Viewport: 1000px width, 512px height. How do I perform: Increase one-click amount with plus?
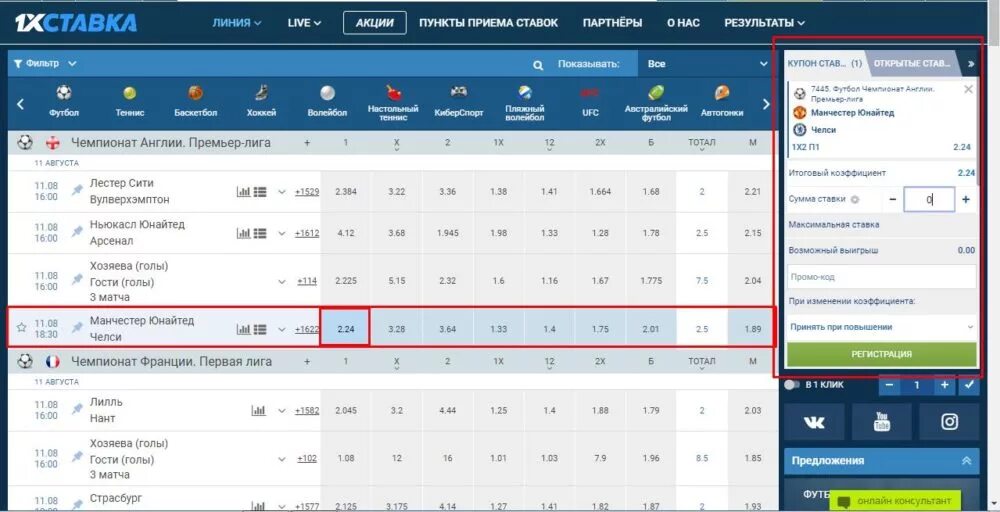point(945,385)
